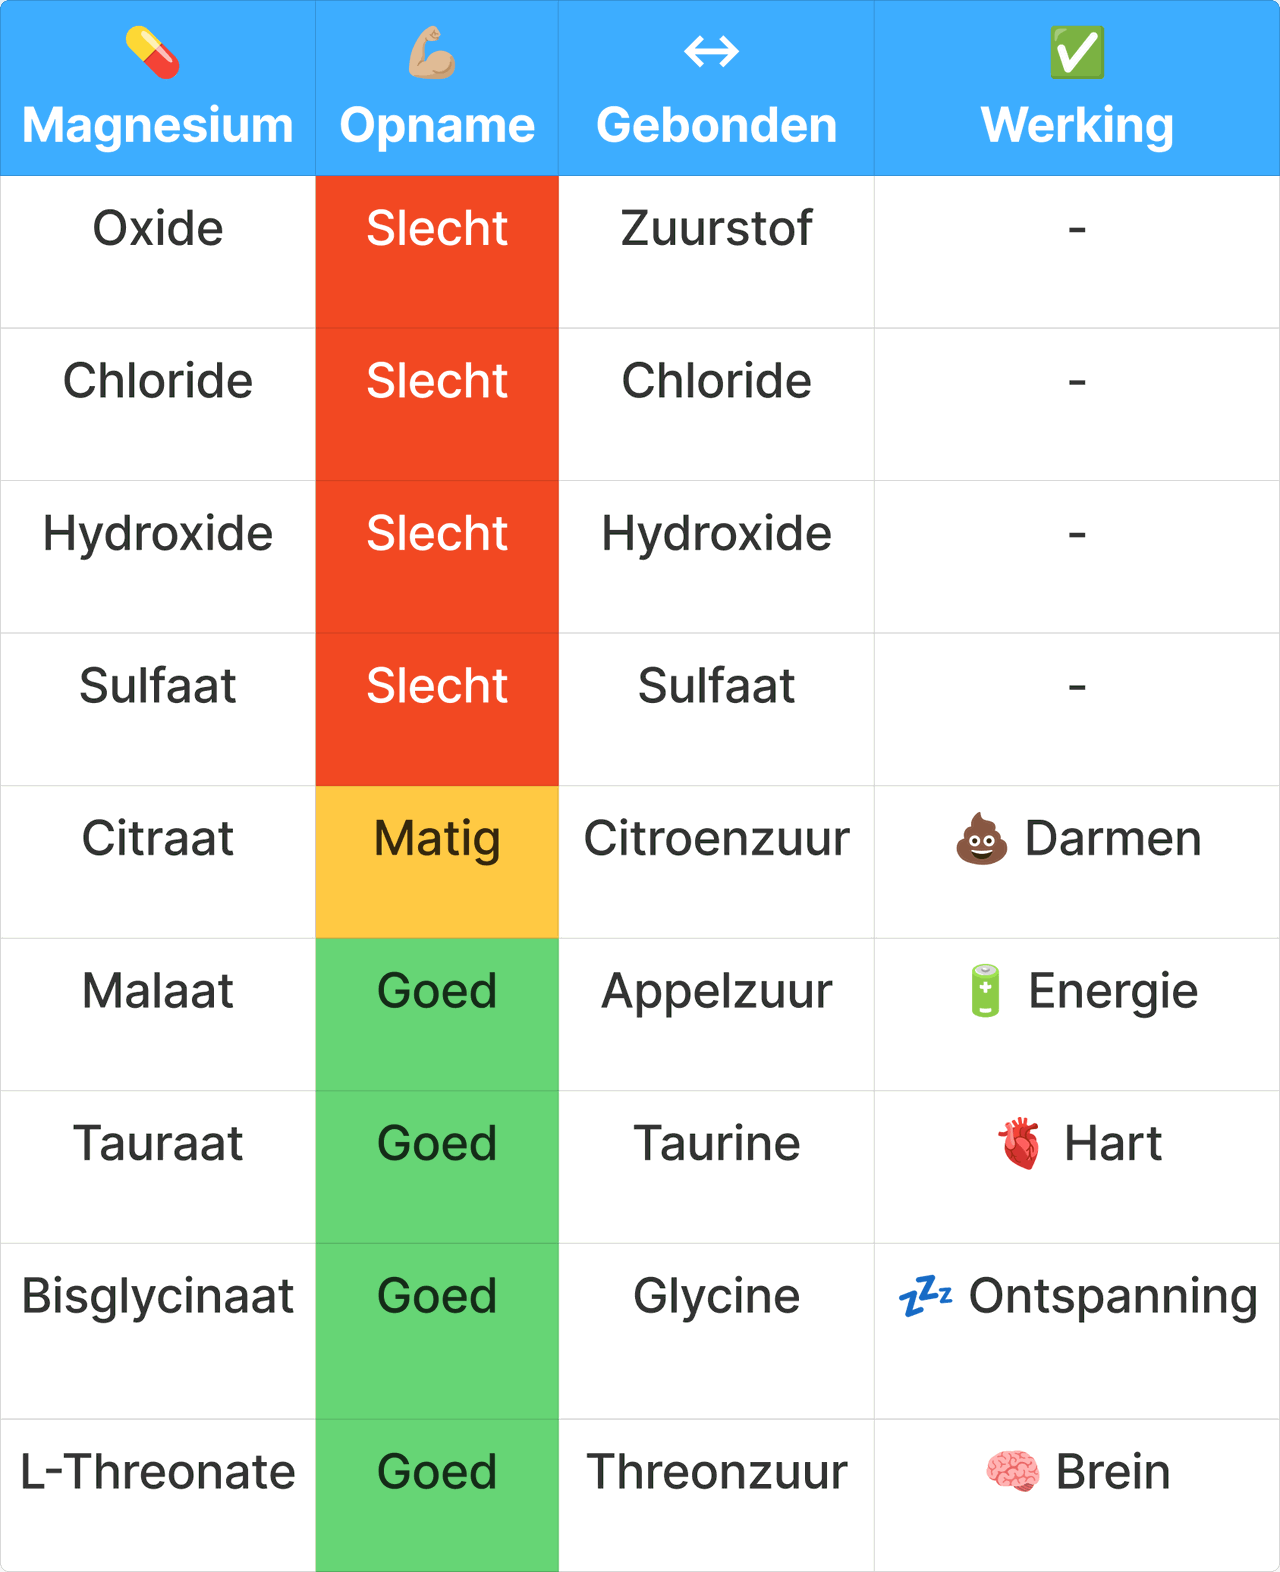The image size is (1280, 1572).
Task: Click the battery icon beside Energie
Action: pos(985,991)
